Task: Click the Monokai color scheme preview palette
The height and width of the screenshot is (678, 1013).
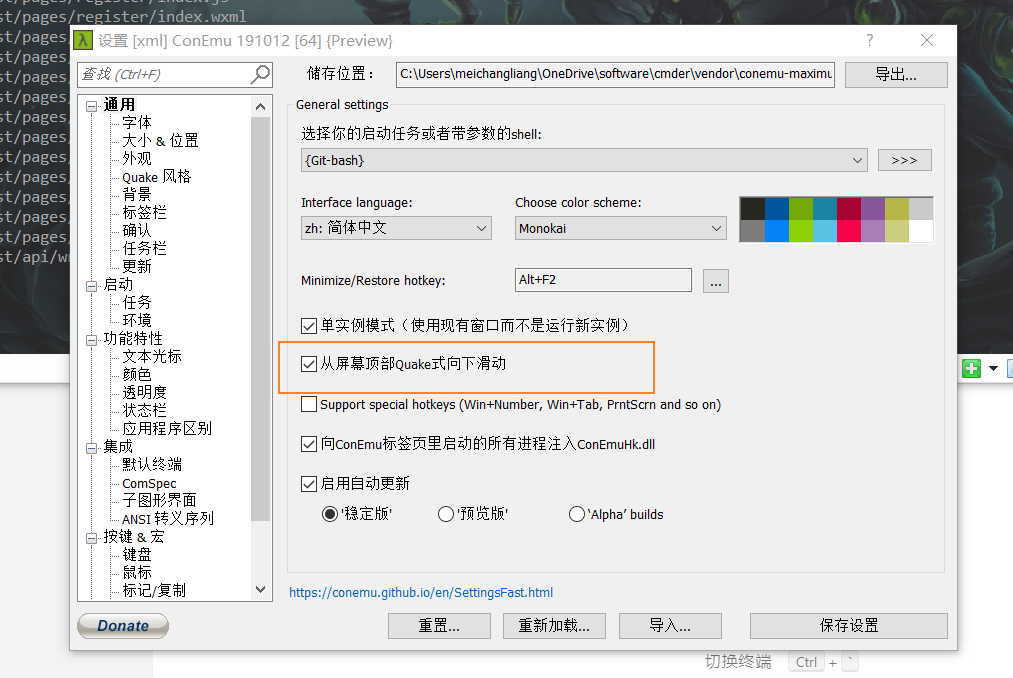Action: (836, 219)
